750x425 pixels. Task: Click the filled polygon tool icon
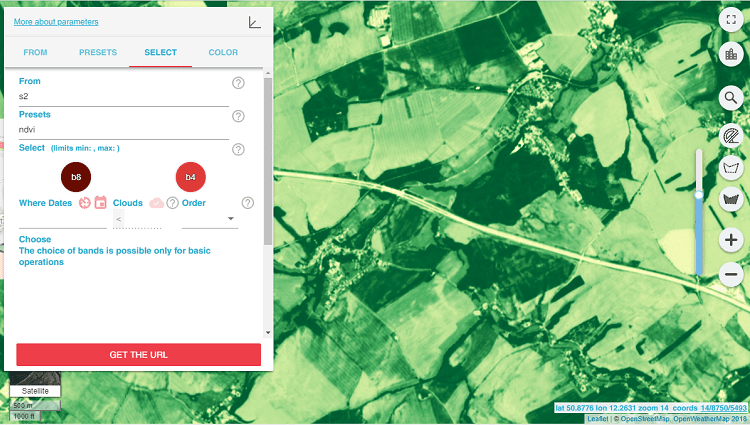[731, 199]
